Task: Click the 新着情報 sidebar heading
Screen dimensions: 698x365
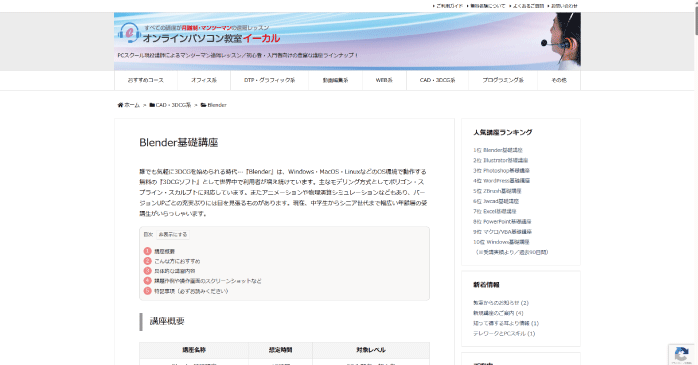Action: (x=486, y=285)
